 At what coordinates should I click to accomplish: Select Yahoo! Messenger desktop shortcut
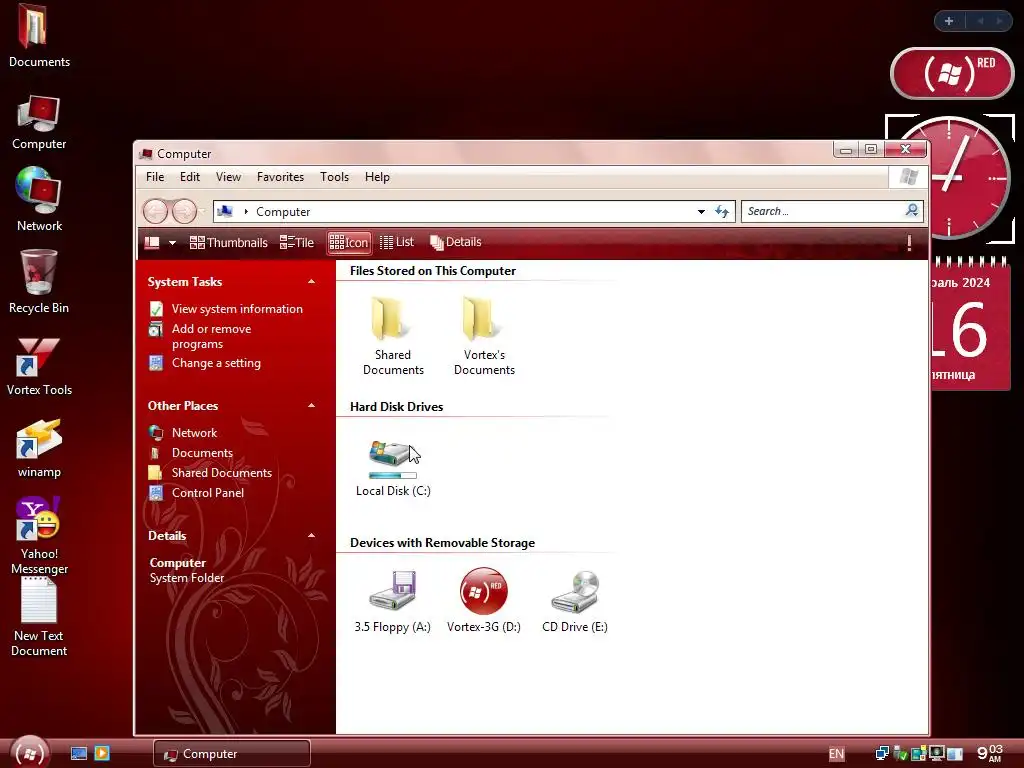point(39,536)
